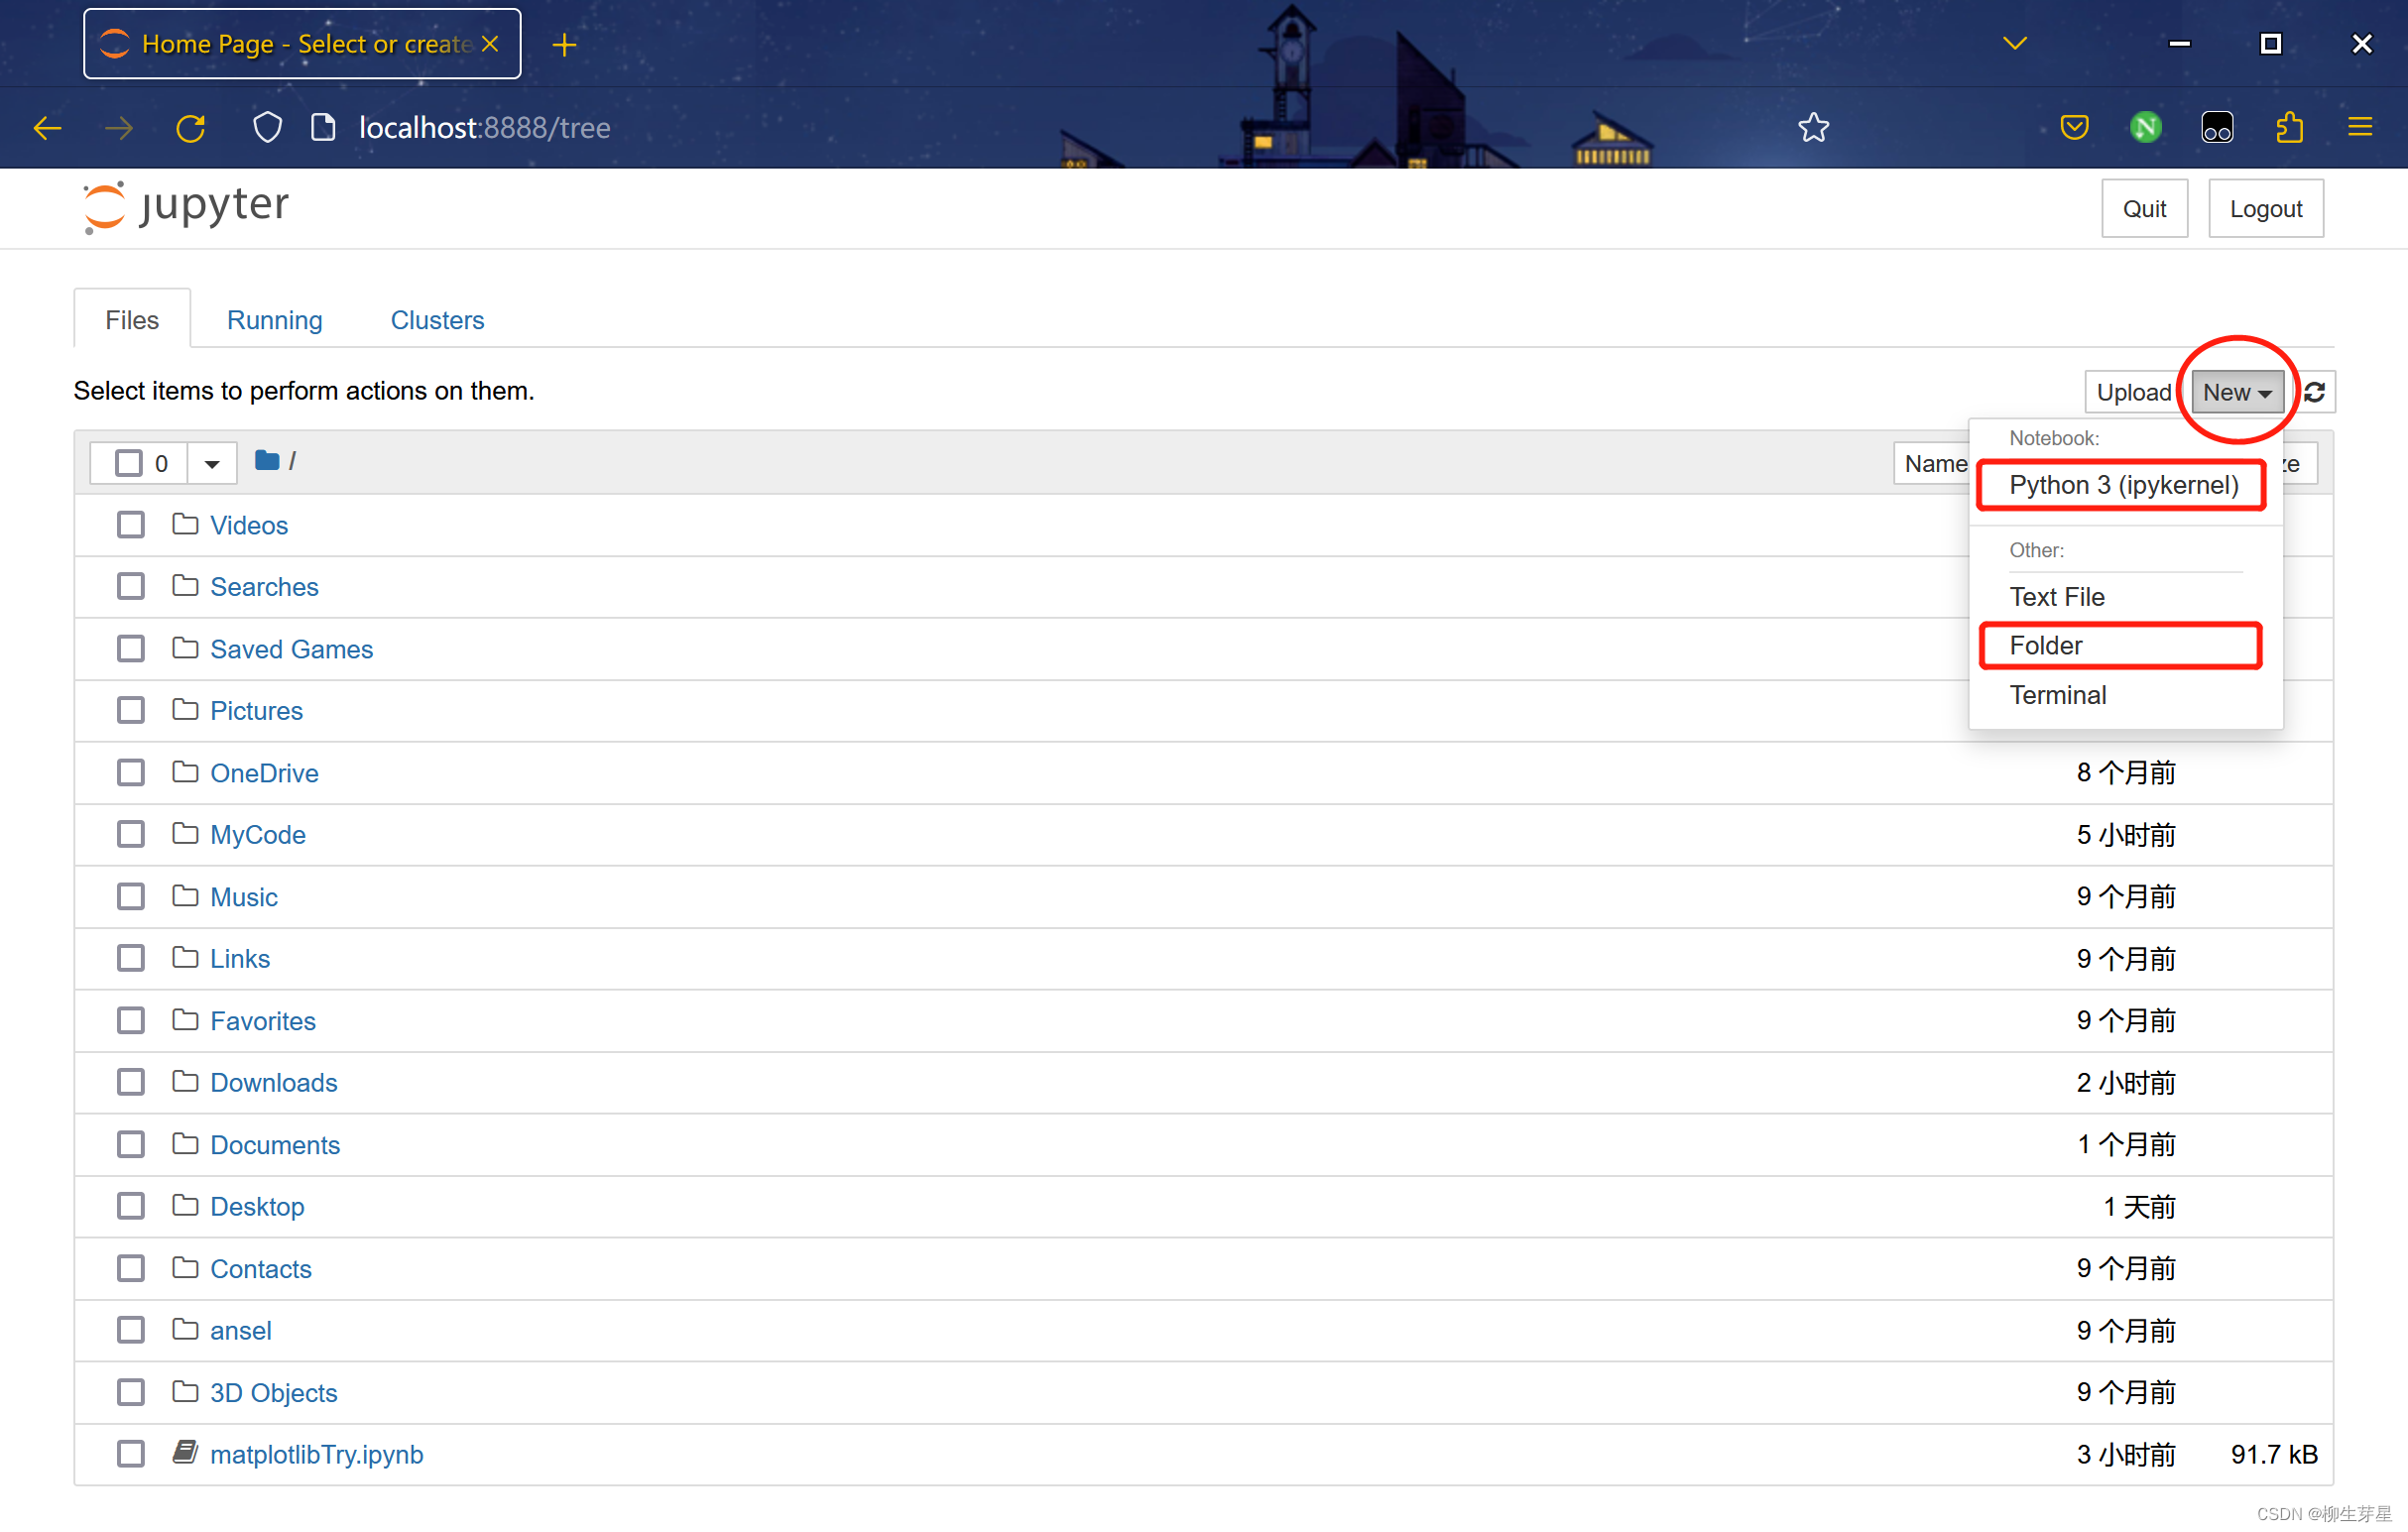The height and width of the screenshot is (1532, 2408).
Task: Switch to the Running tab
Action: point(274,320)
